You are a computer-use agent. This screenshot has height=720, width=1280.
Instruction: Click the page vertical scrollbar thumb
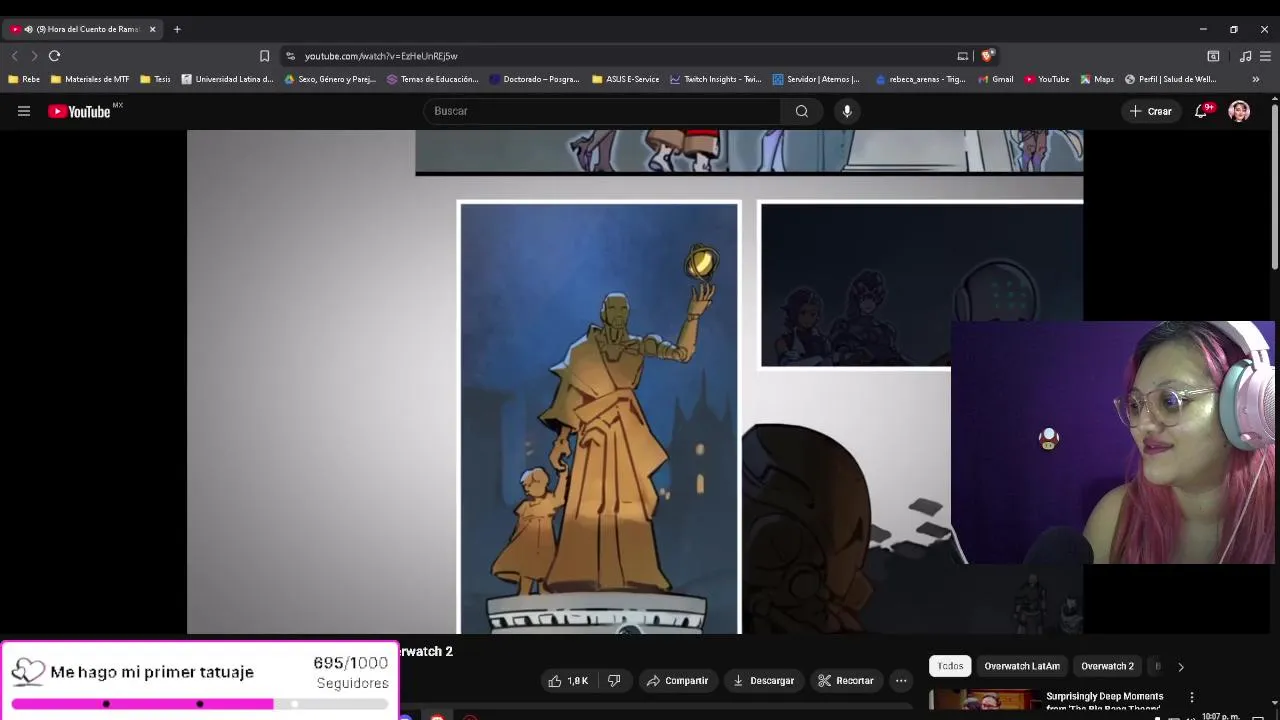[1275, 187]
